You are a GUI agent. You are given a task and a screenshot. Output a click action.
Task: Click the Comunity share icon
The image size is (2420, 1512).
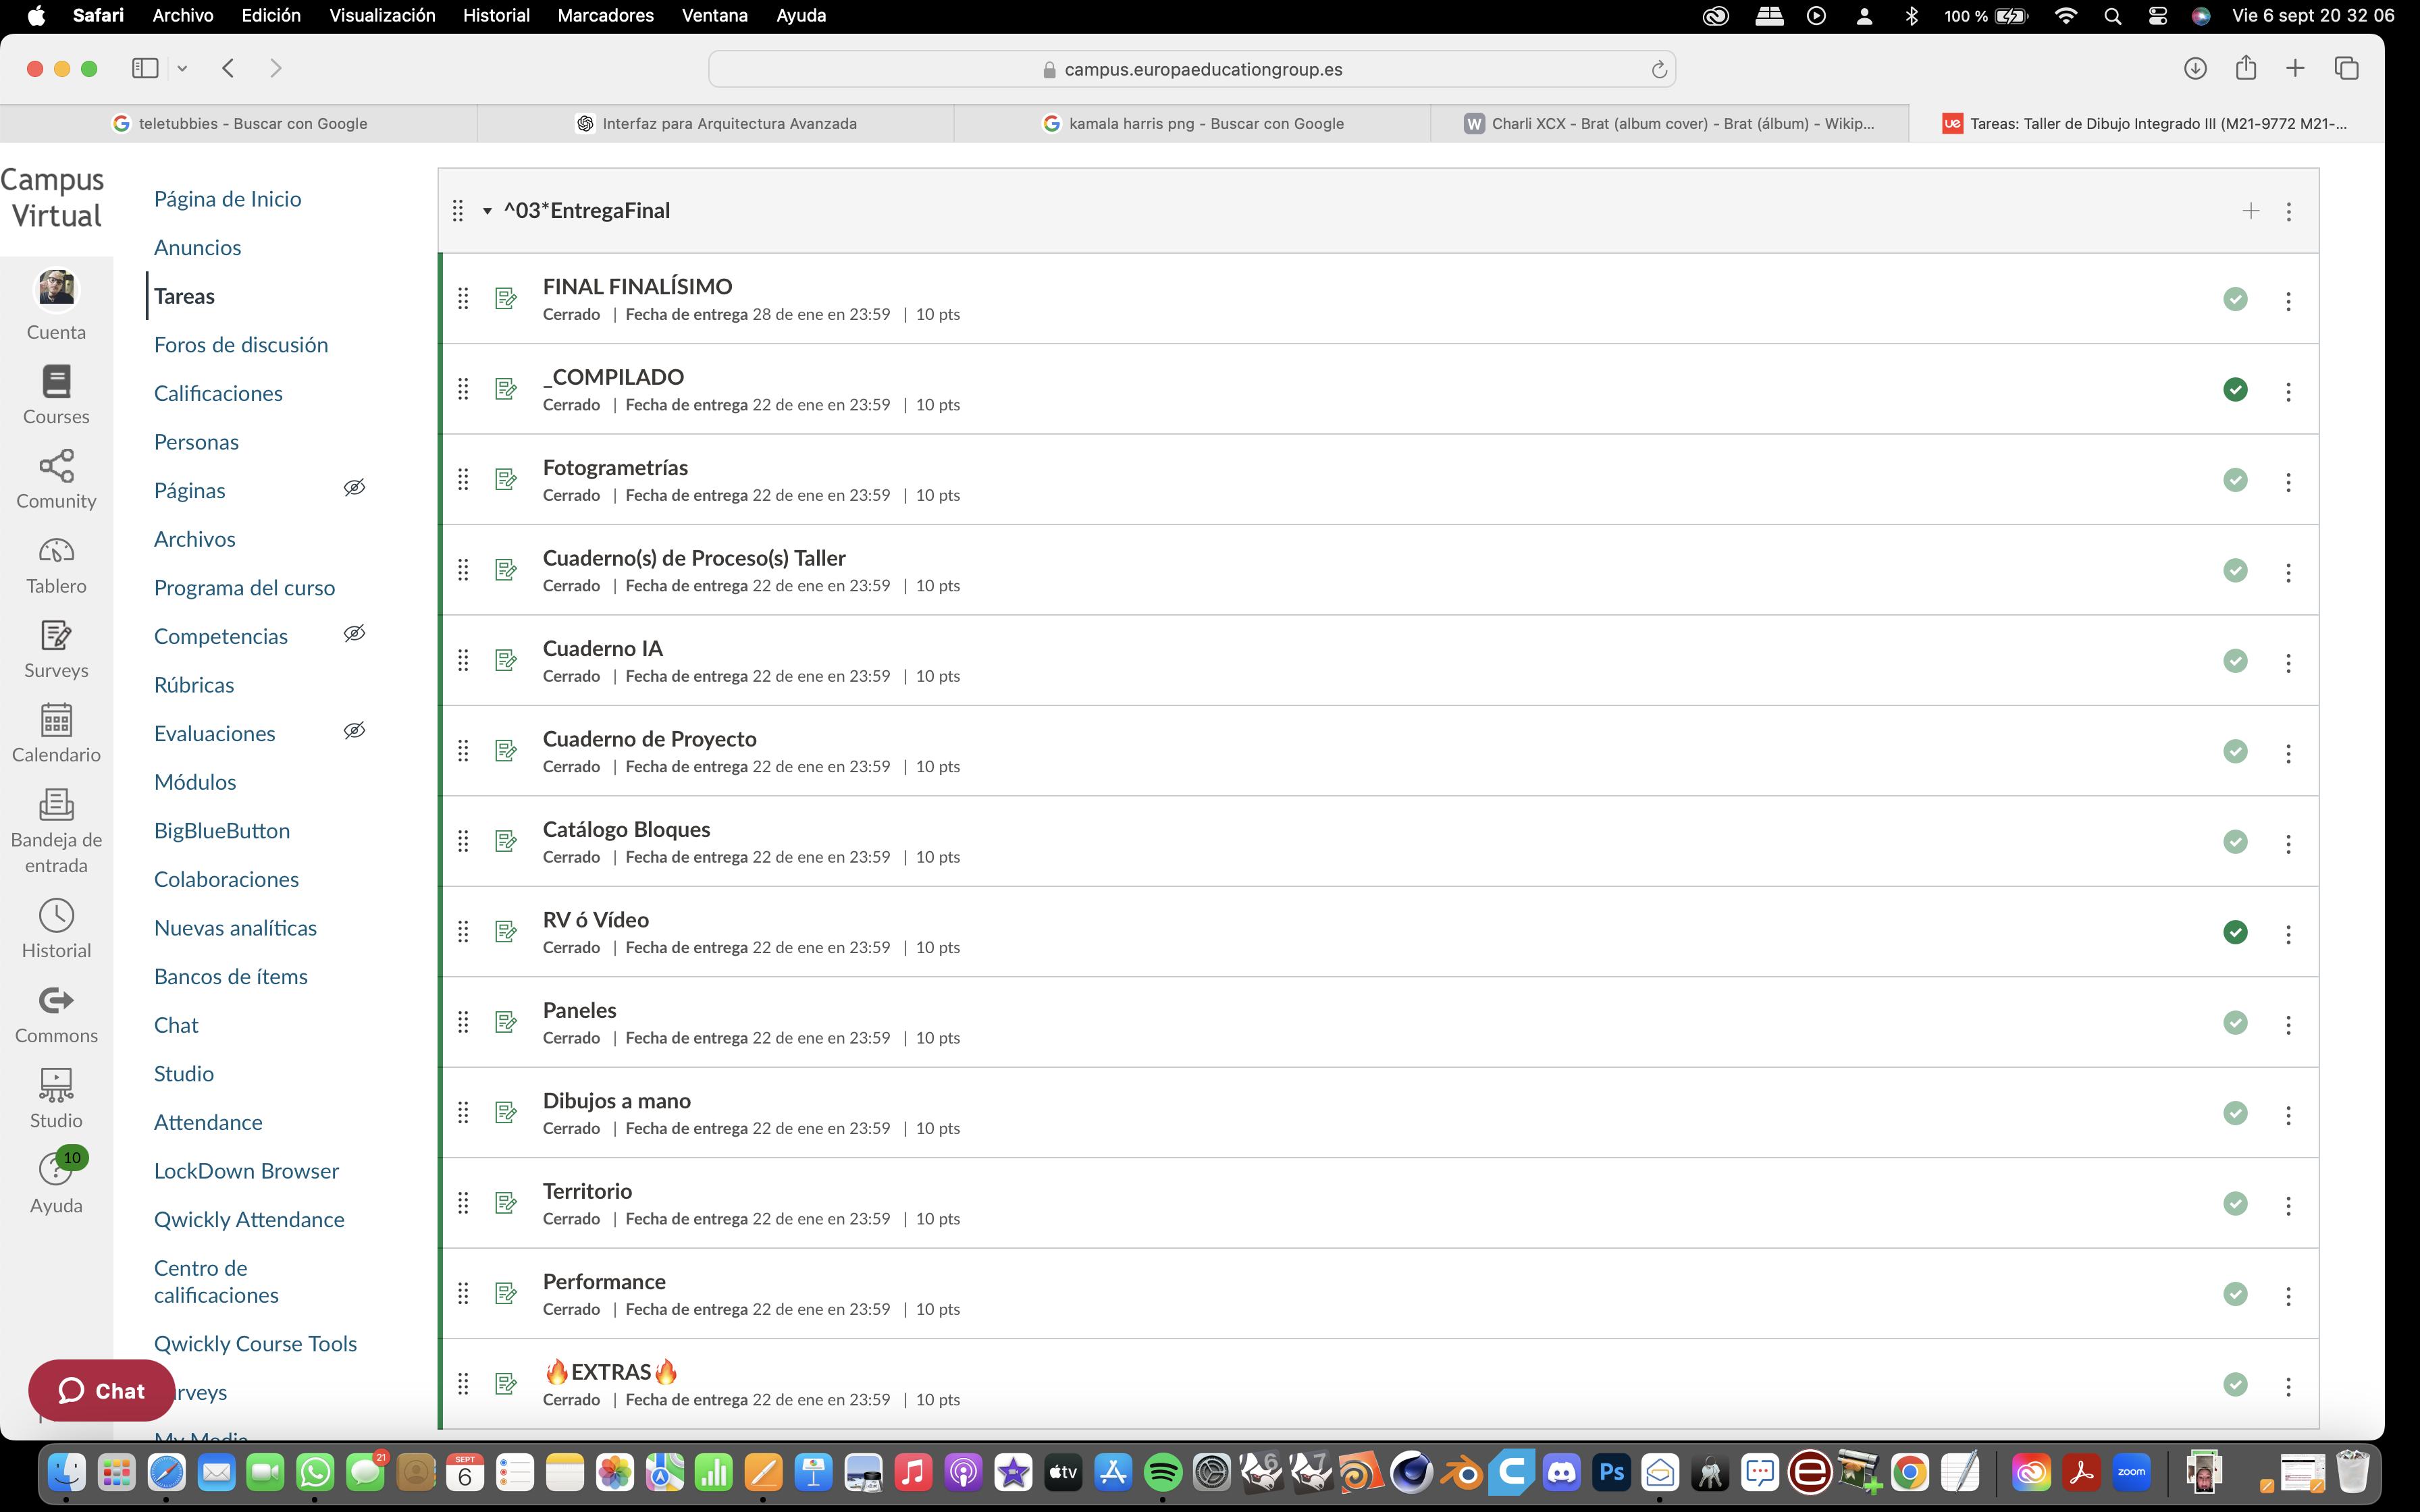pyautogui.click(x=56, y=466)
